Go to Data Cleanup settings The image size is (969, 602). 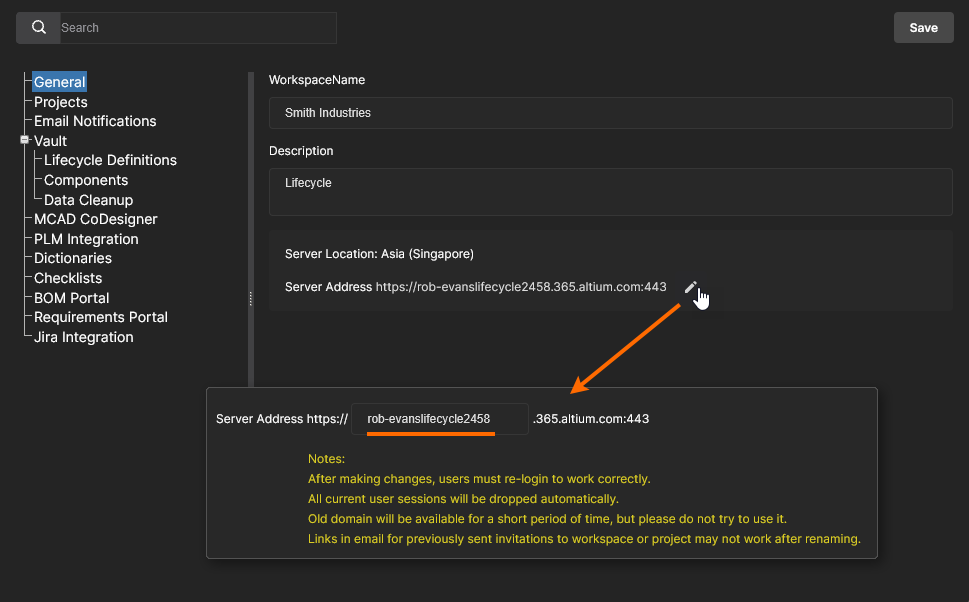(88, 200)
